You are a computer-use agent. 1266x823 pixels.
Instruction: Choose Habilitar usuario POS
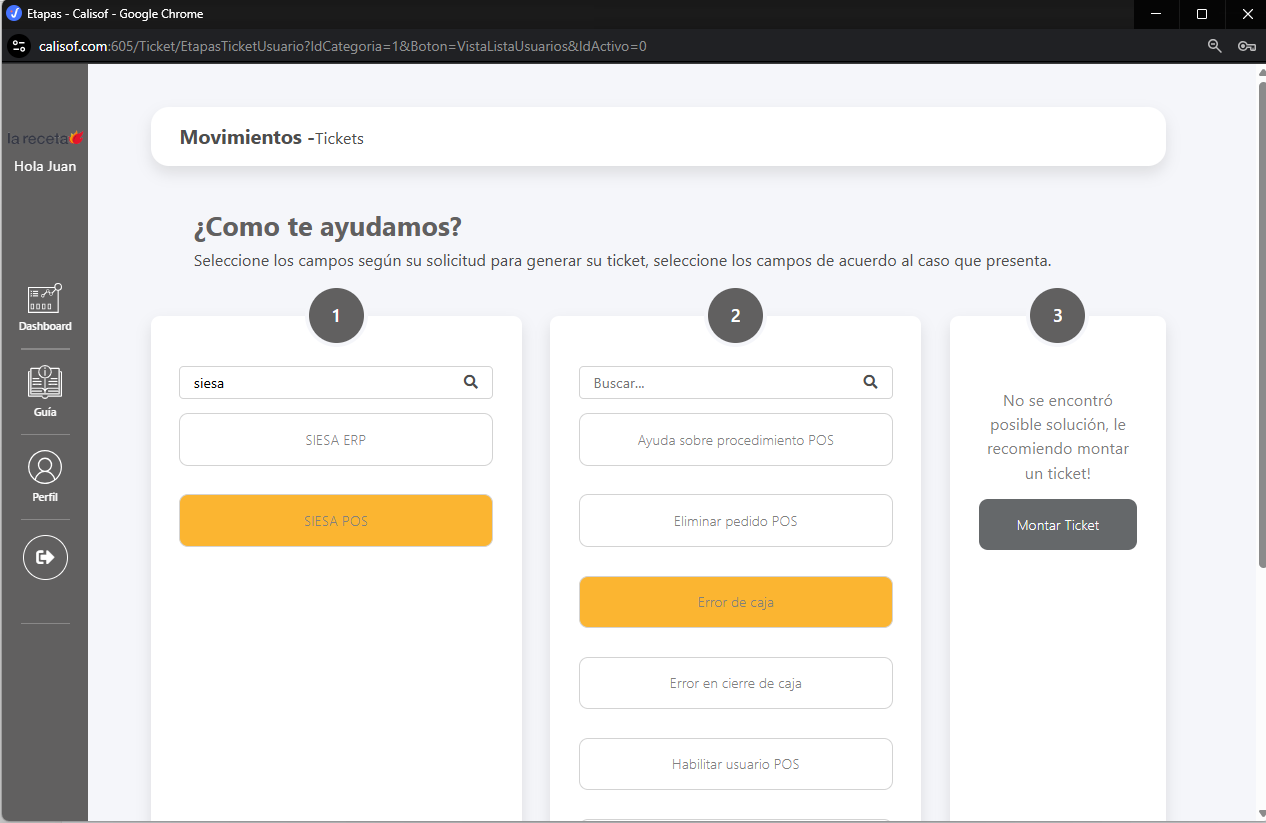[736, 764]
